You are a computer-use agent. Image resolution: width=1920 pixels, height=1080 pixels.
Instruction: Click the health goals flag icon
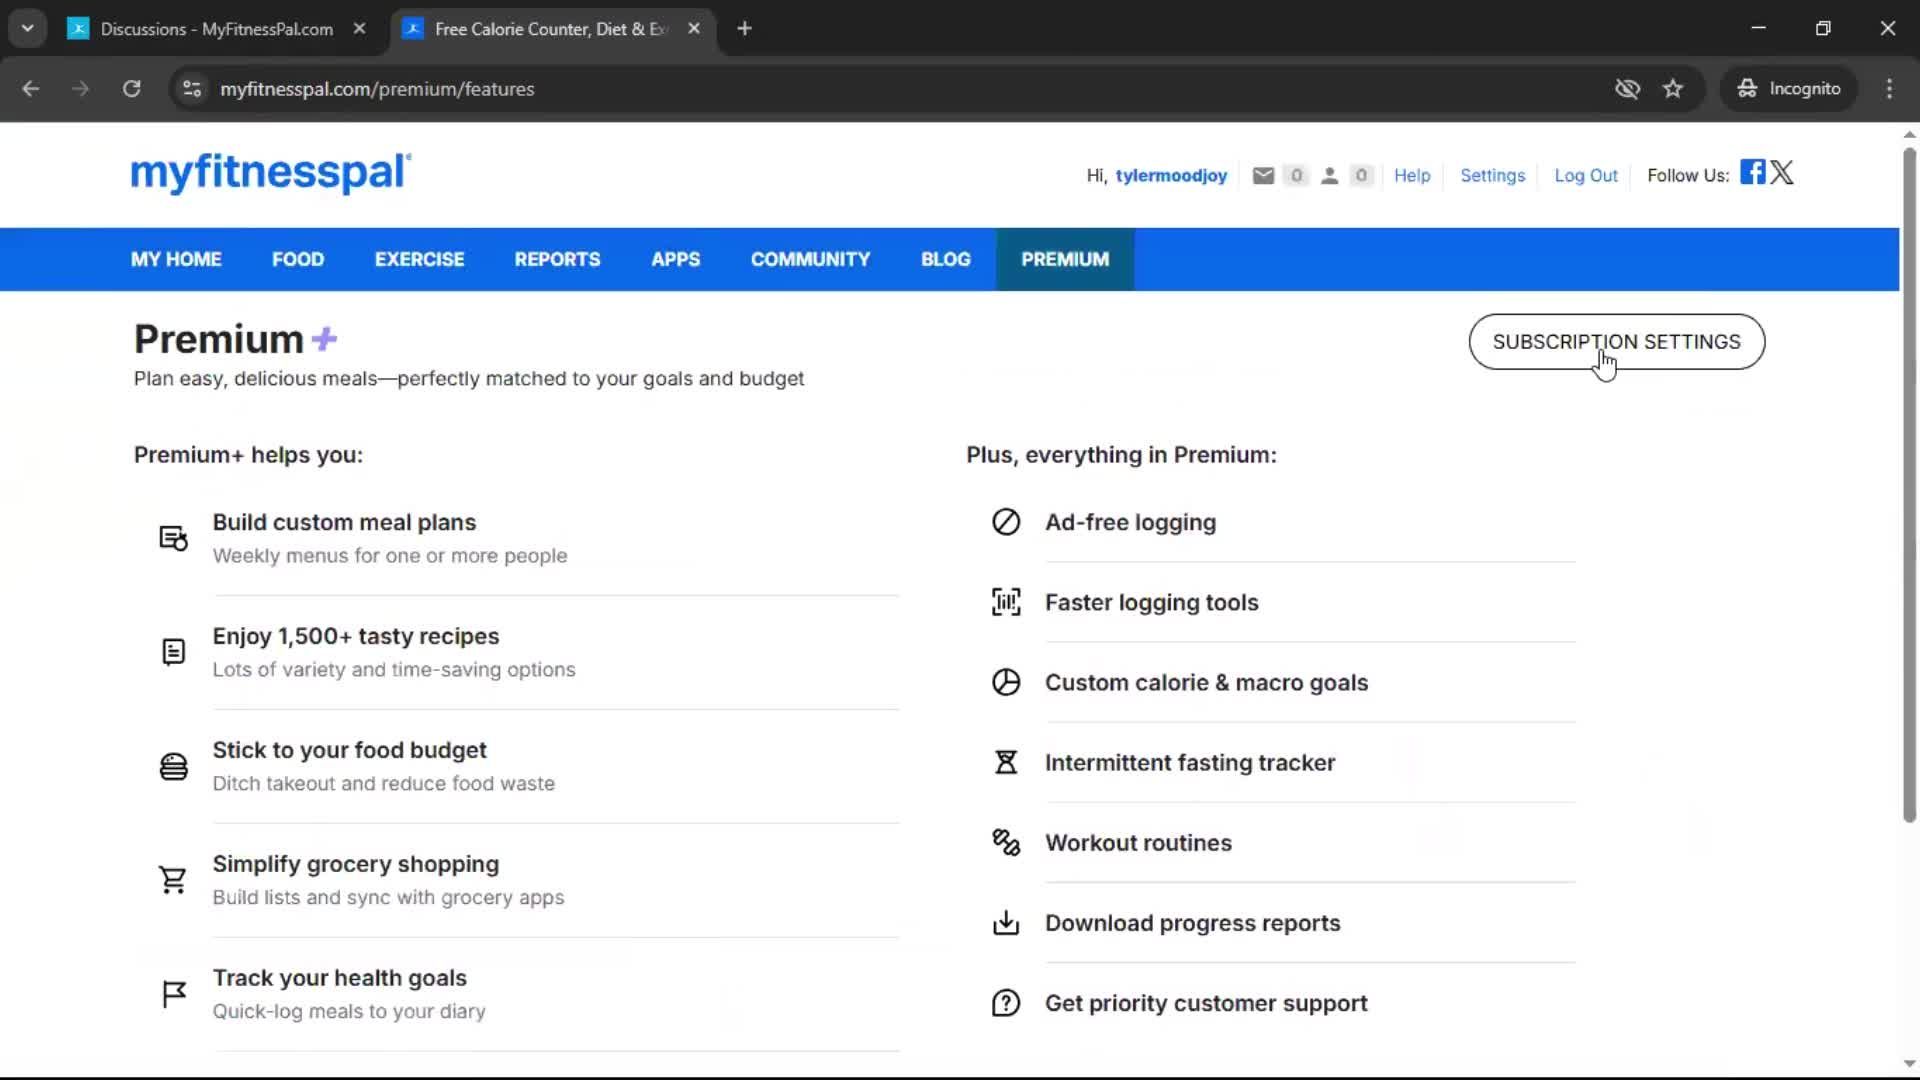[x=173, y=994]
